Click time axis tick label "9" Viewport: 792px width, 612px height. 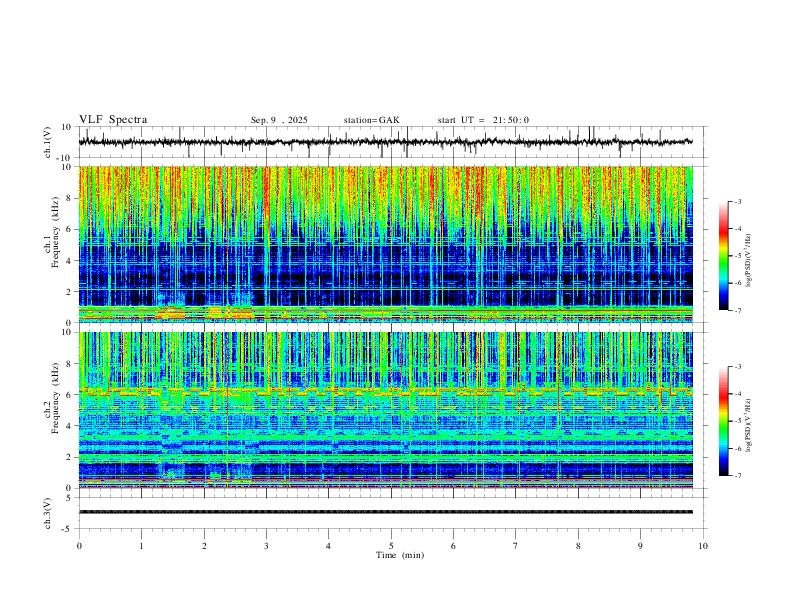640,546
